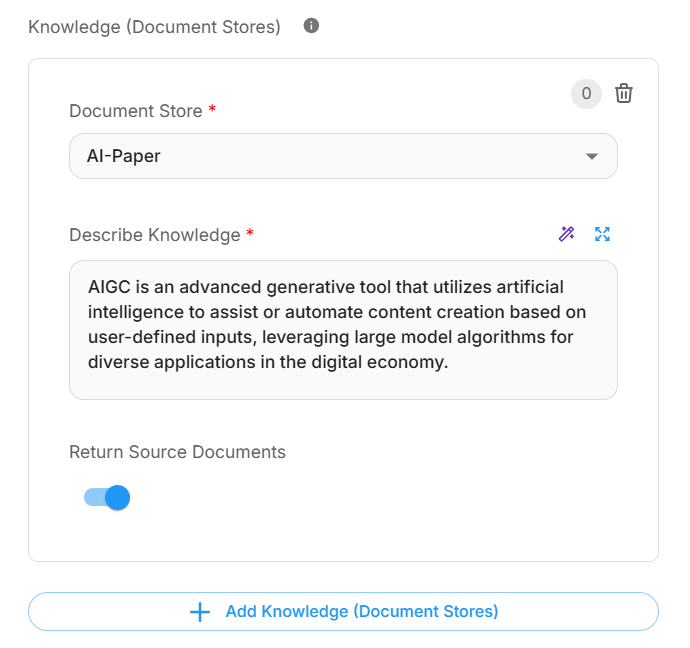Focus the Describe Knowledge text area
Screen dimensions: 690x648
342,382
